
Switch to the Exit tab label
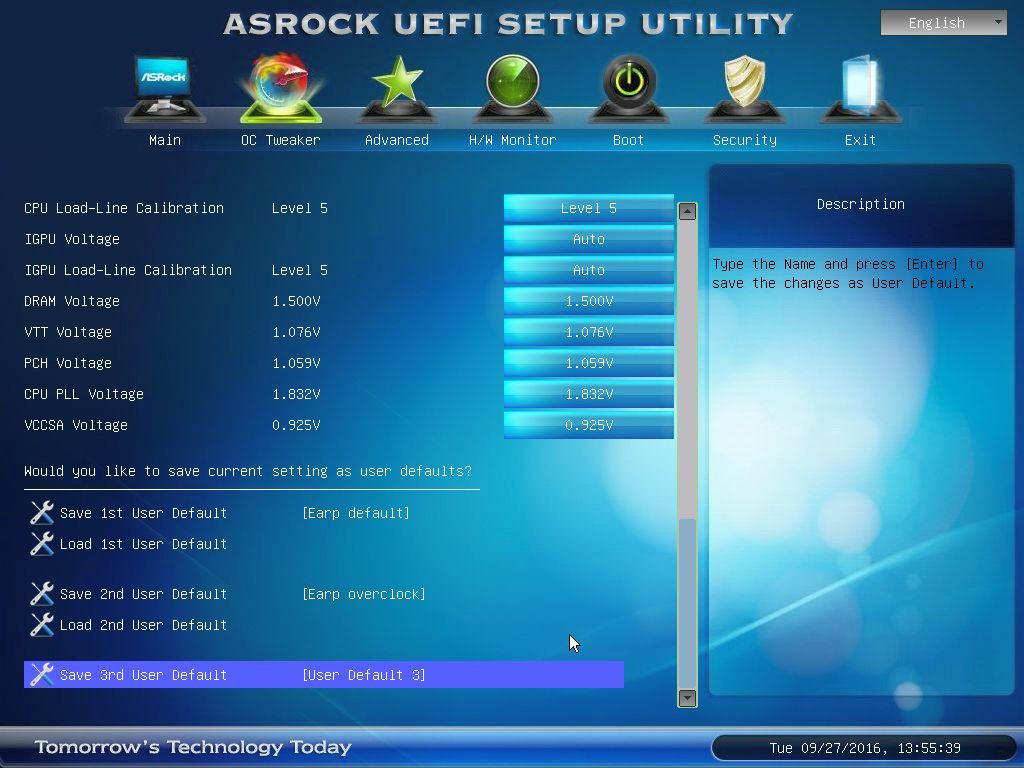[860, 140]
